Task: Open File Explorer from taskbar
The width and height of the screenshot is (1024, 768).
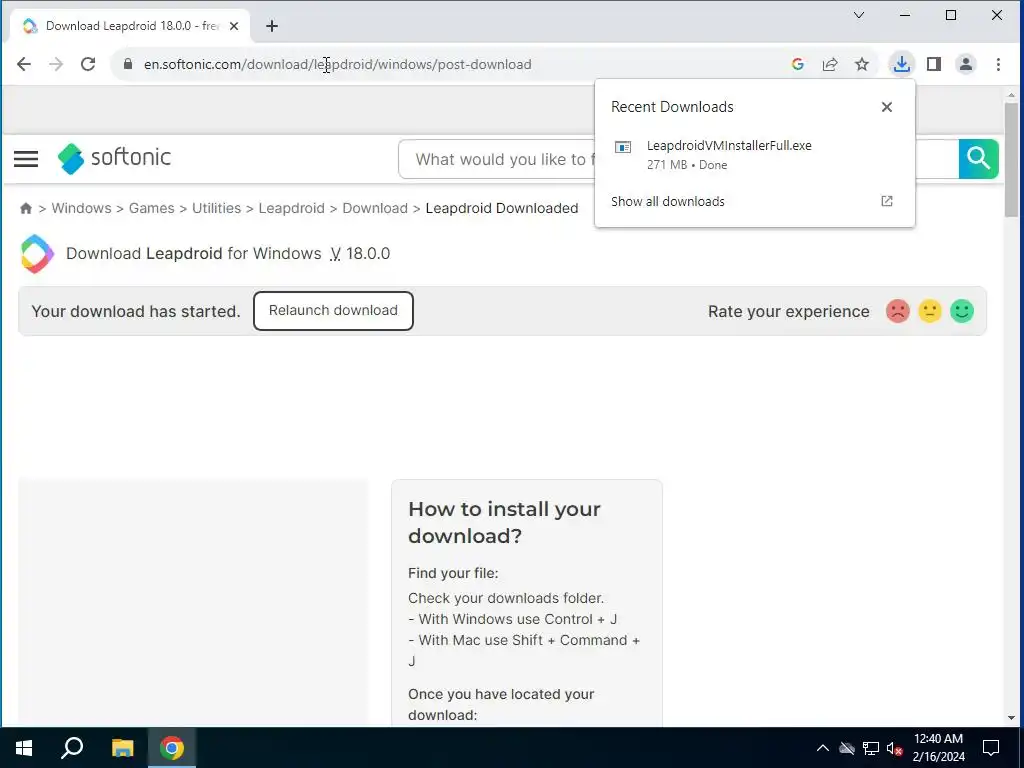Action: click(122, 748)
